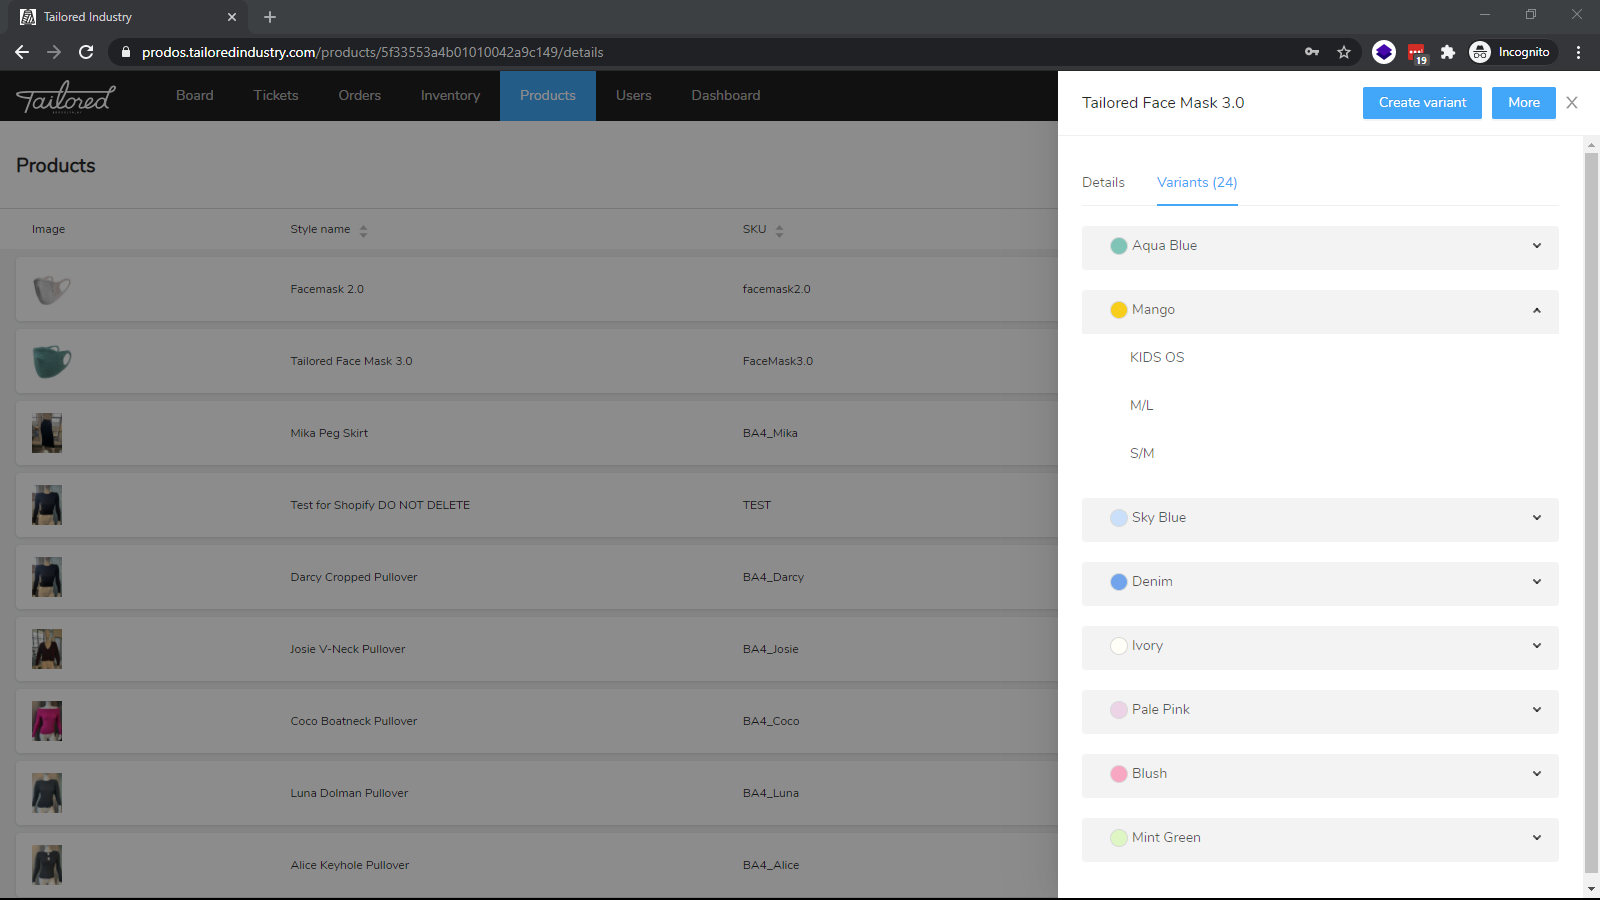Screen dimensions: 1600x900
Task: Go back in browser history
Action: pyautogui.click(x=22, y=52)
